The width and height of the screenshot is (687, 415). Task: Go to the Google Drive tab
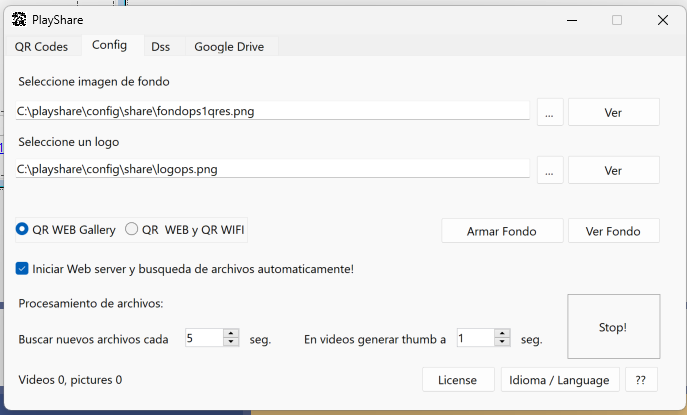[x=229, y=46]
